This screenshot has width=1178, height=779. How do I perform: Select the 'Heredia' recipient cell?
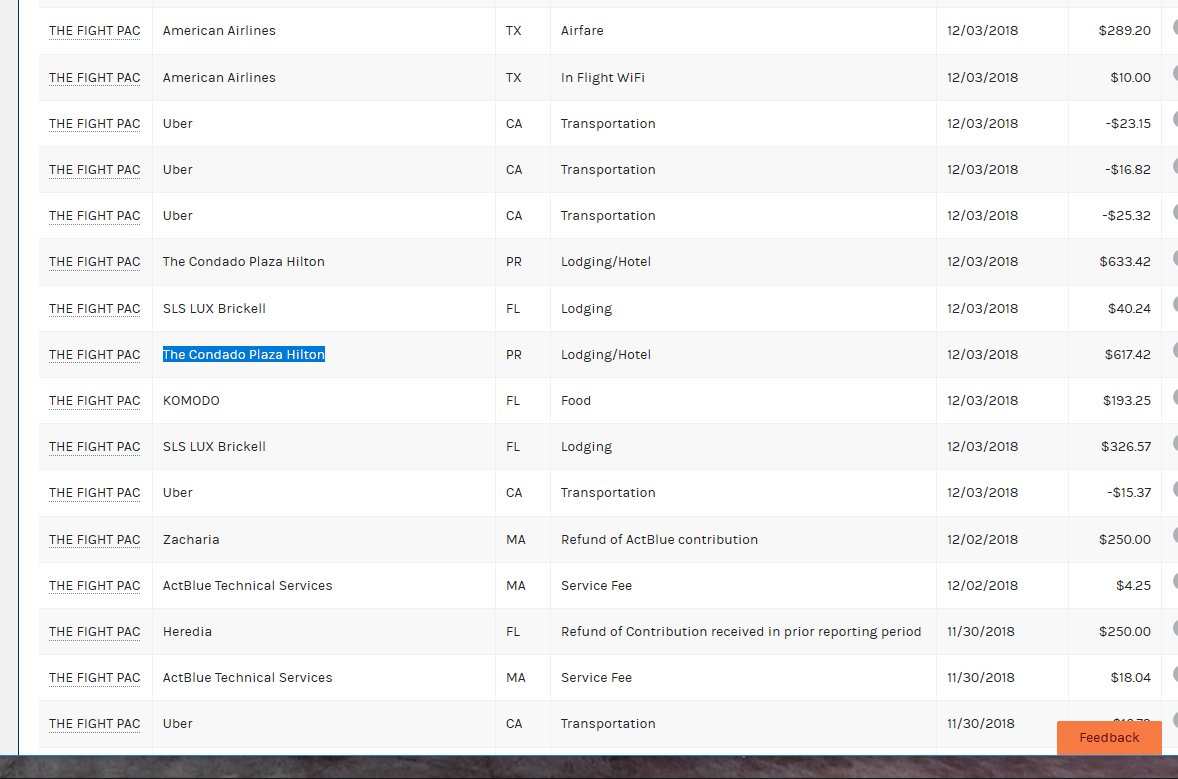coord(187,632)
